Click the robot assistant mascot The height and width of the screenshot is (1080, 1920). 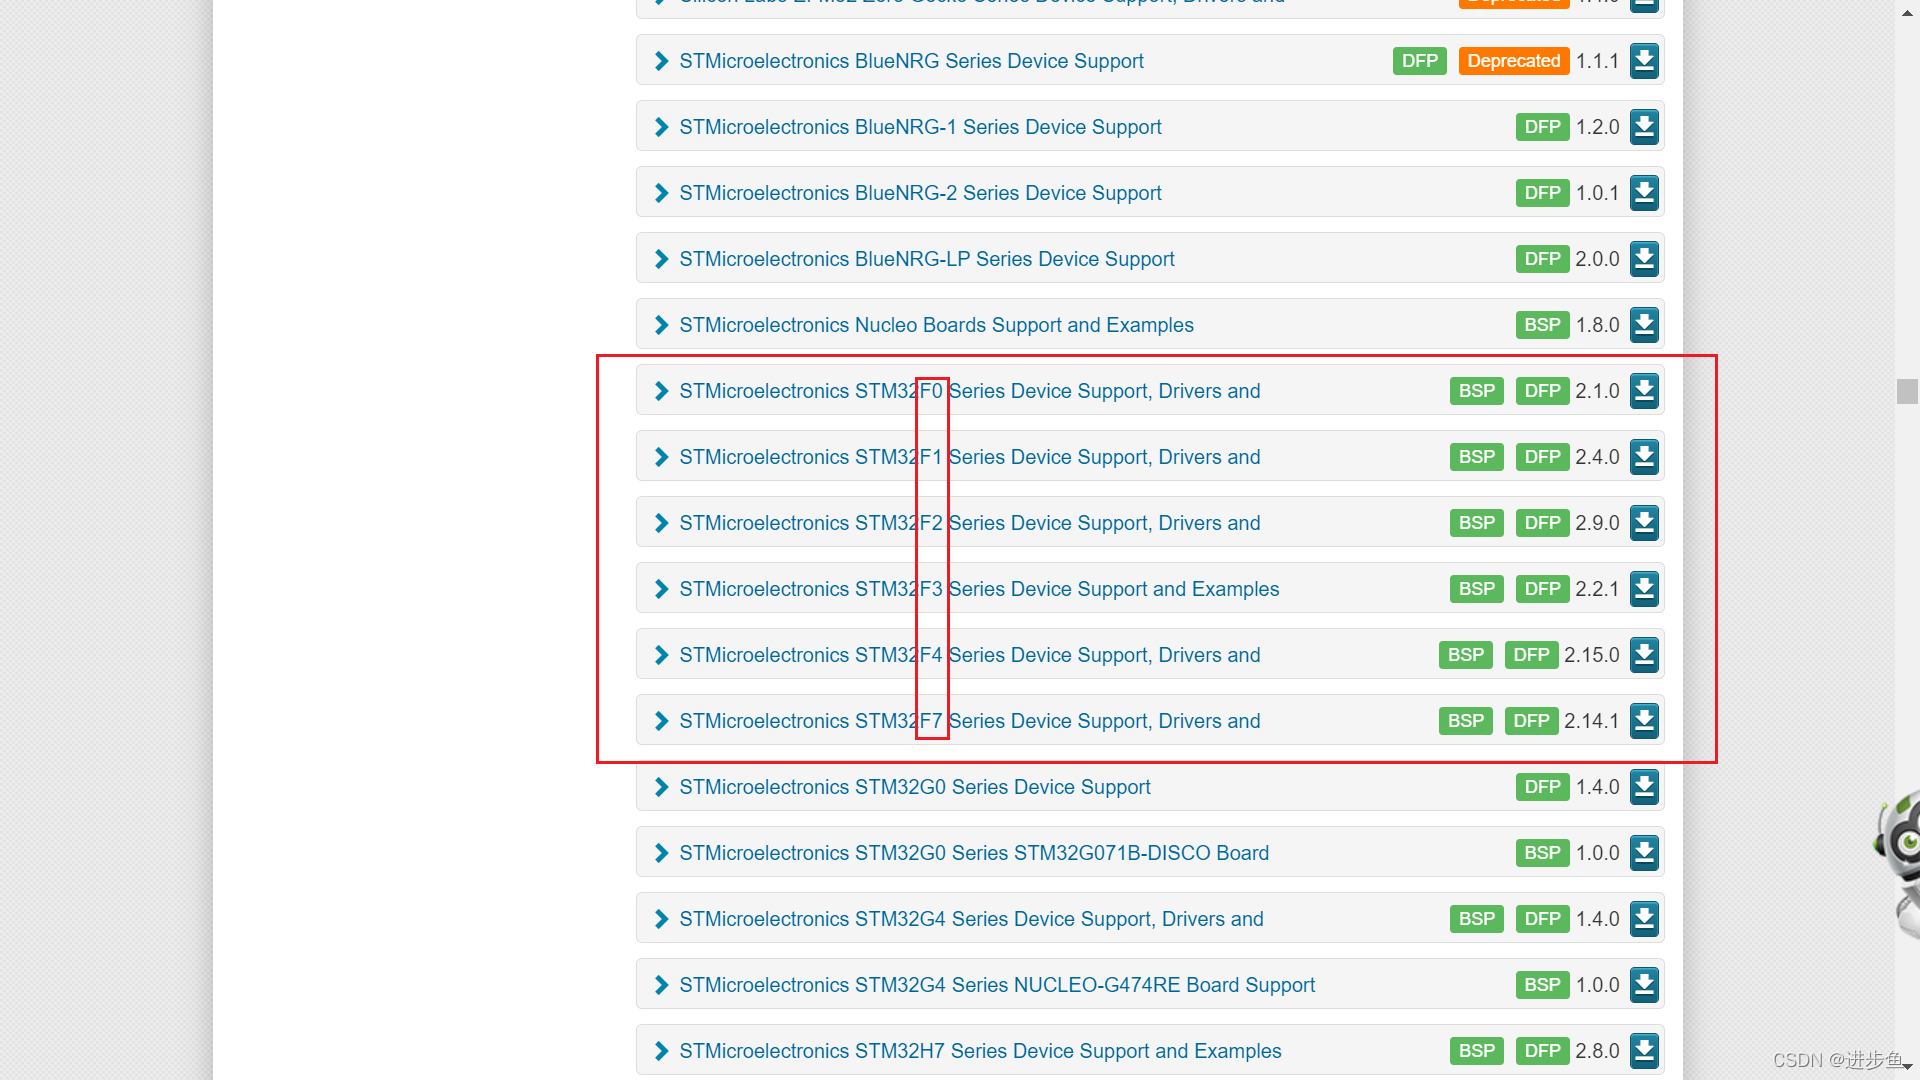[1900, 864]
